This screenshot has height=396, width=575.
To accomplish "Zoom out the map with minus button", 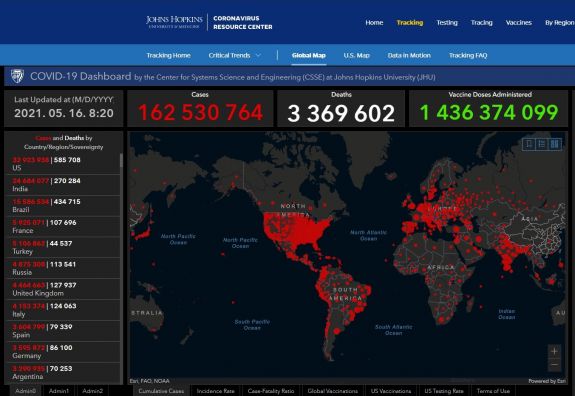I will point(554,364).
